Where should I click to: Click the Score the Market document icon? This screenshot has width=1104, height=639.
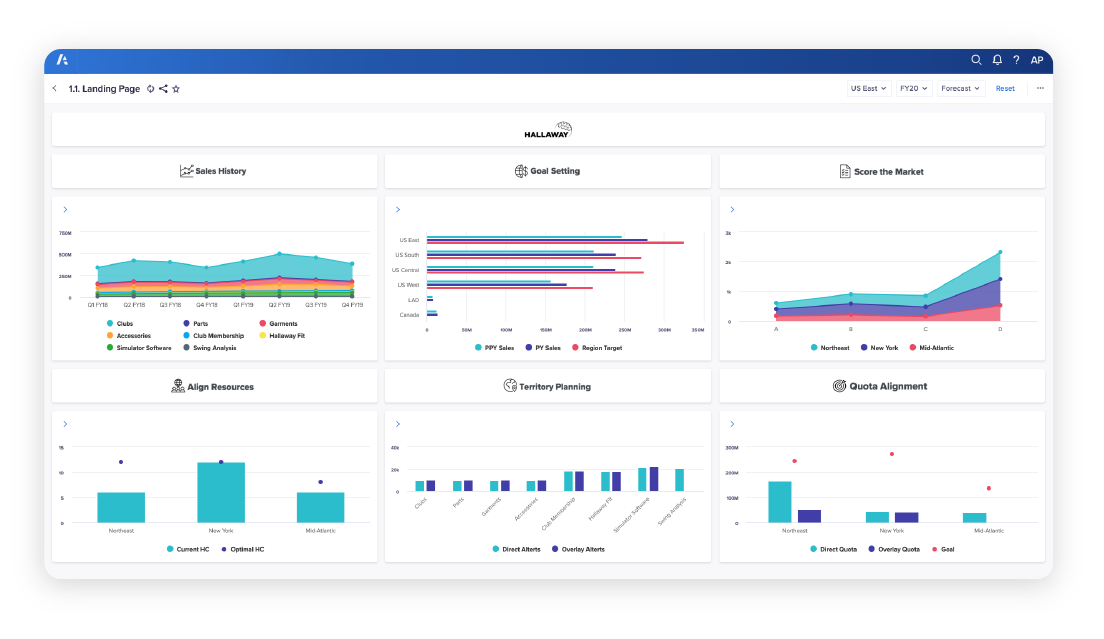click(x=845, y=171)
